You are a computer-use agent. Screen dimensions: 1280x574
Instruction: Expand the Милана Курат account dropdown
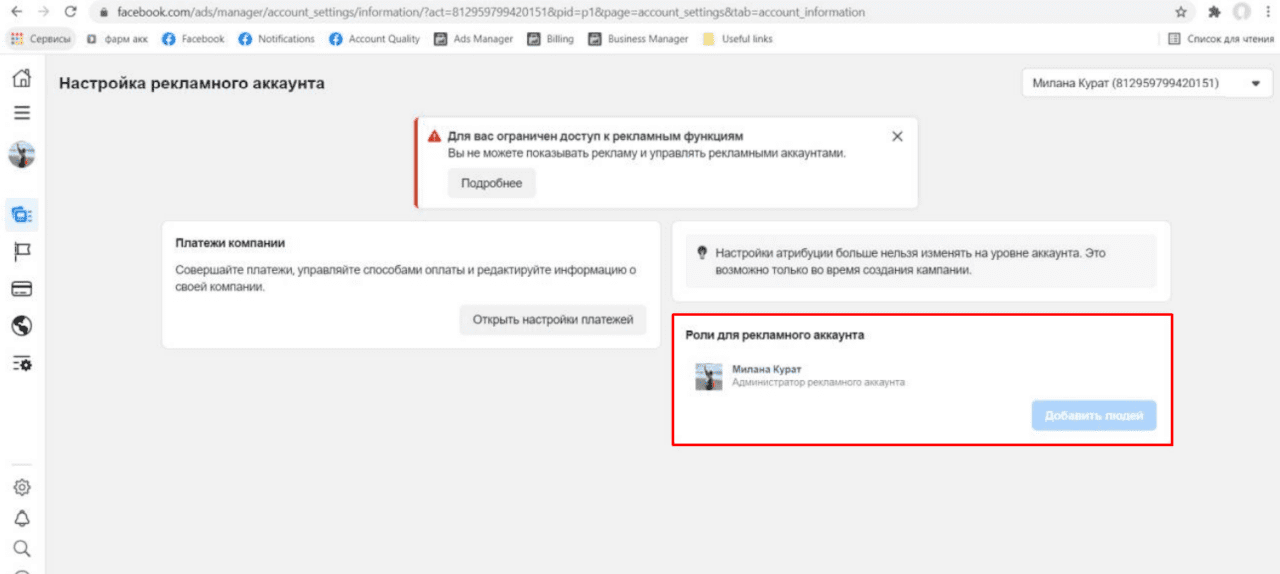[1146, 84]
